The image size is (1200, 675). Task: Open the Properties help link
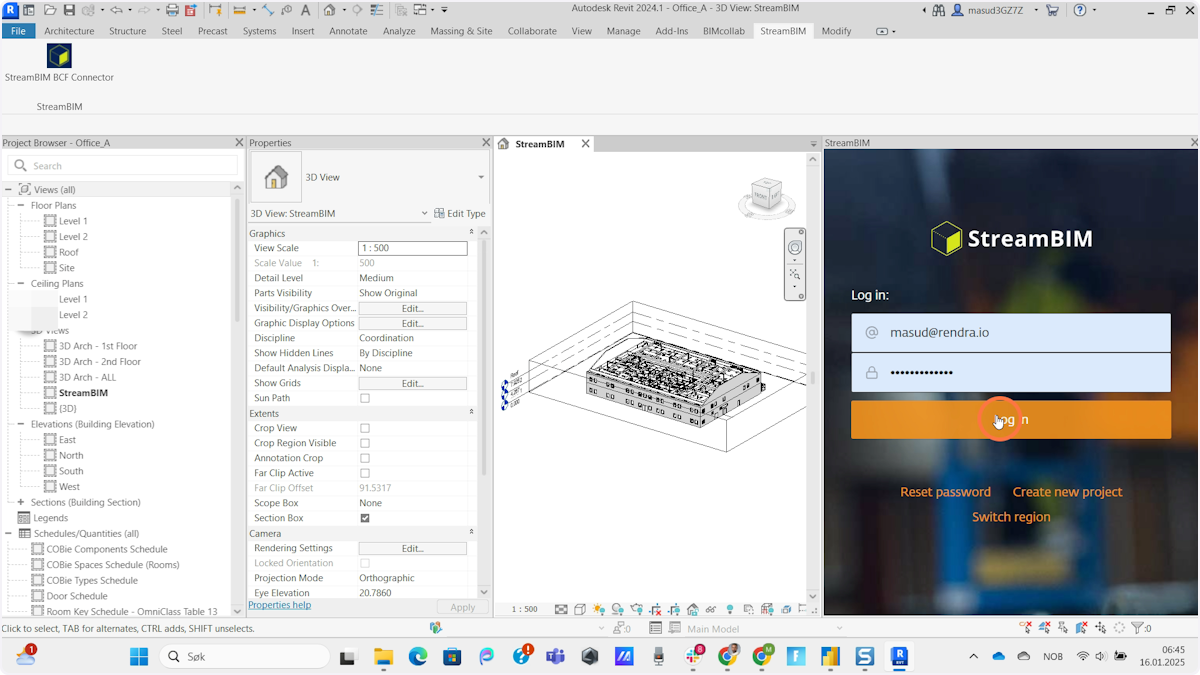coord(279,605)
